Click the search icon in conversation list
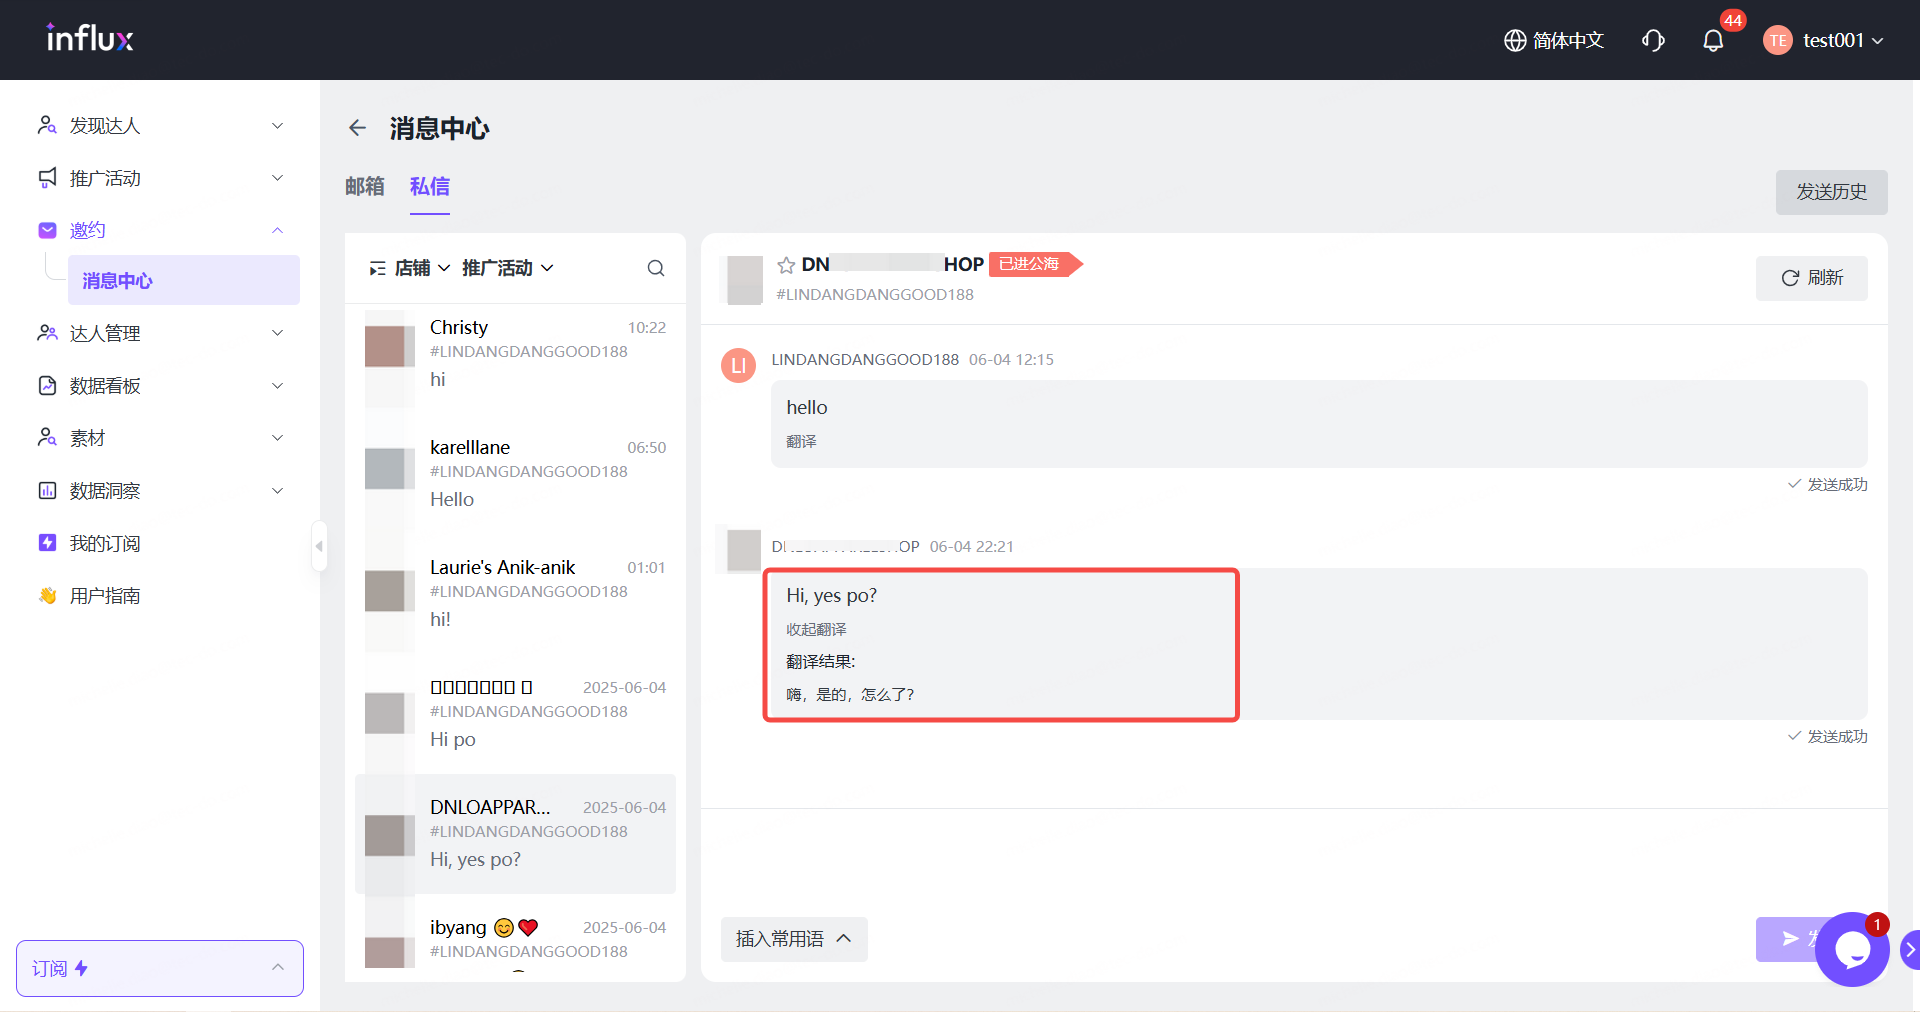Viewport: 1920px width, 1012px height. [x=655, y=268]
